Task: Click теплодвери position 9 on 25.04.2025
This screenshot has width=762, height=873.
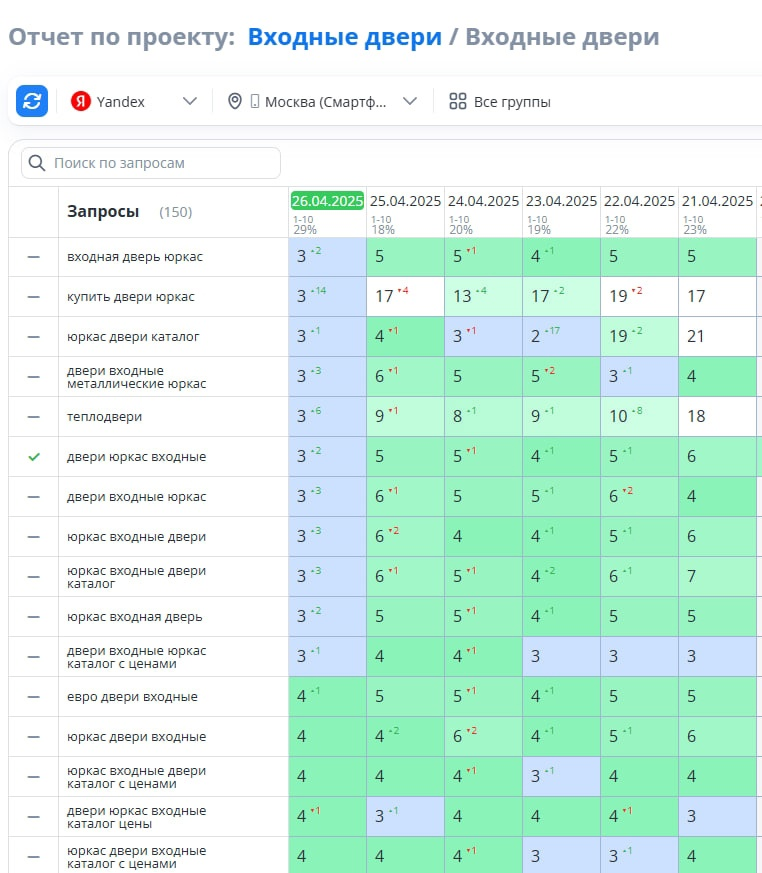Action: pos(405,416)
